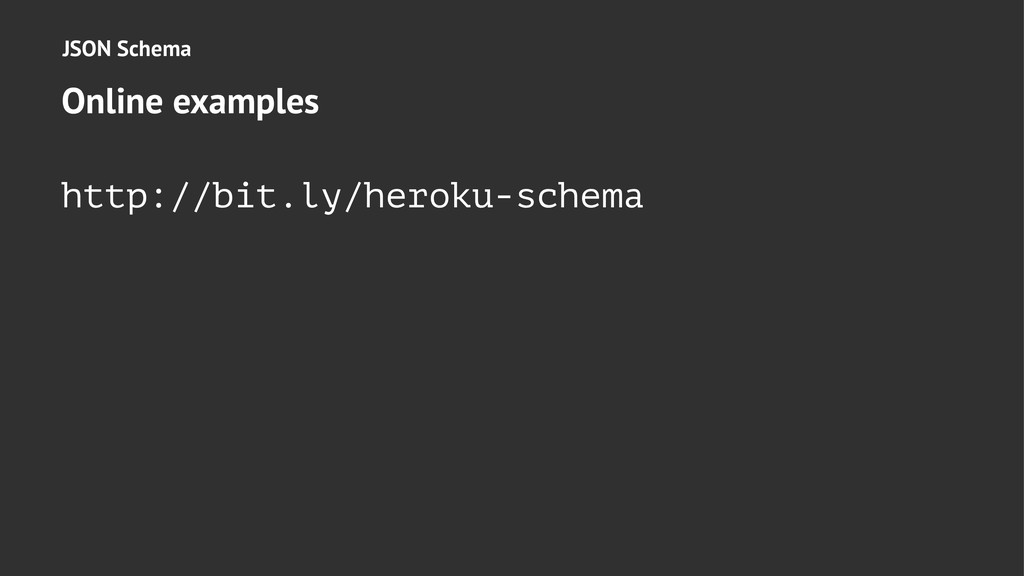Place cursor after "heroku-schema" URL end

click(643, 196)
